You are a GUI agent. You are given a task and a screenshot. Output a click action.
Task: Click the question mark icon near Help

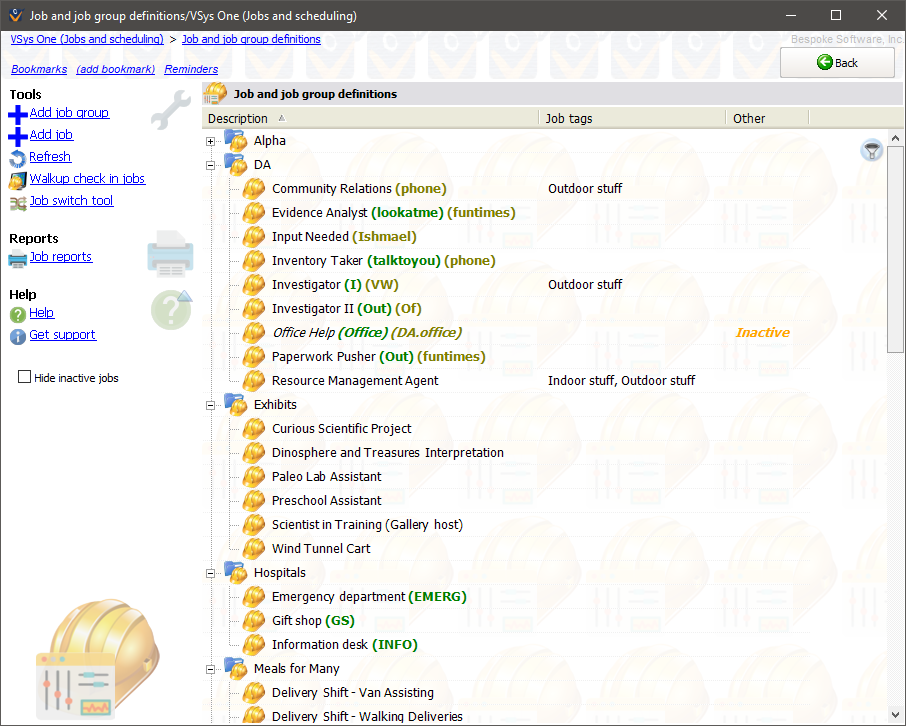point(170,310)
